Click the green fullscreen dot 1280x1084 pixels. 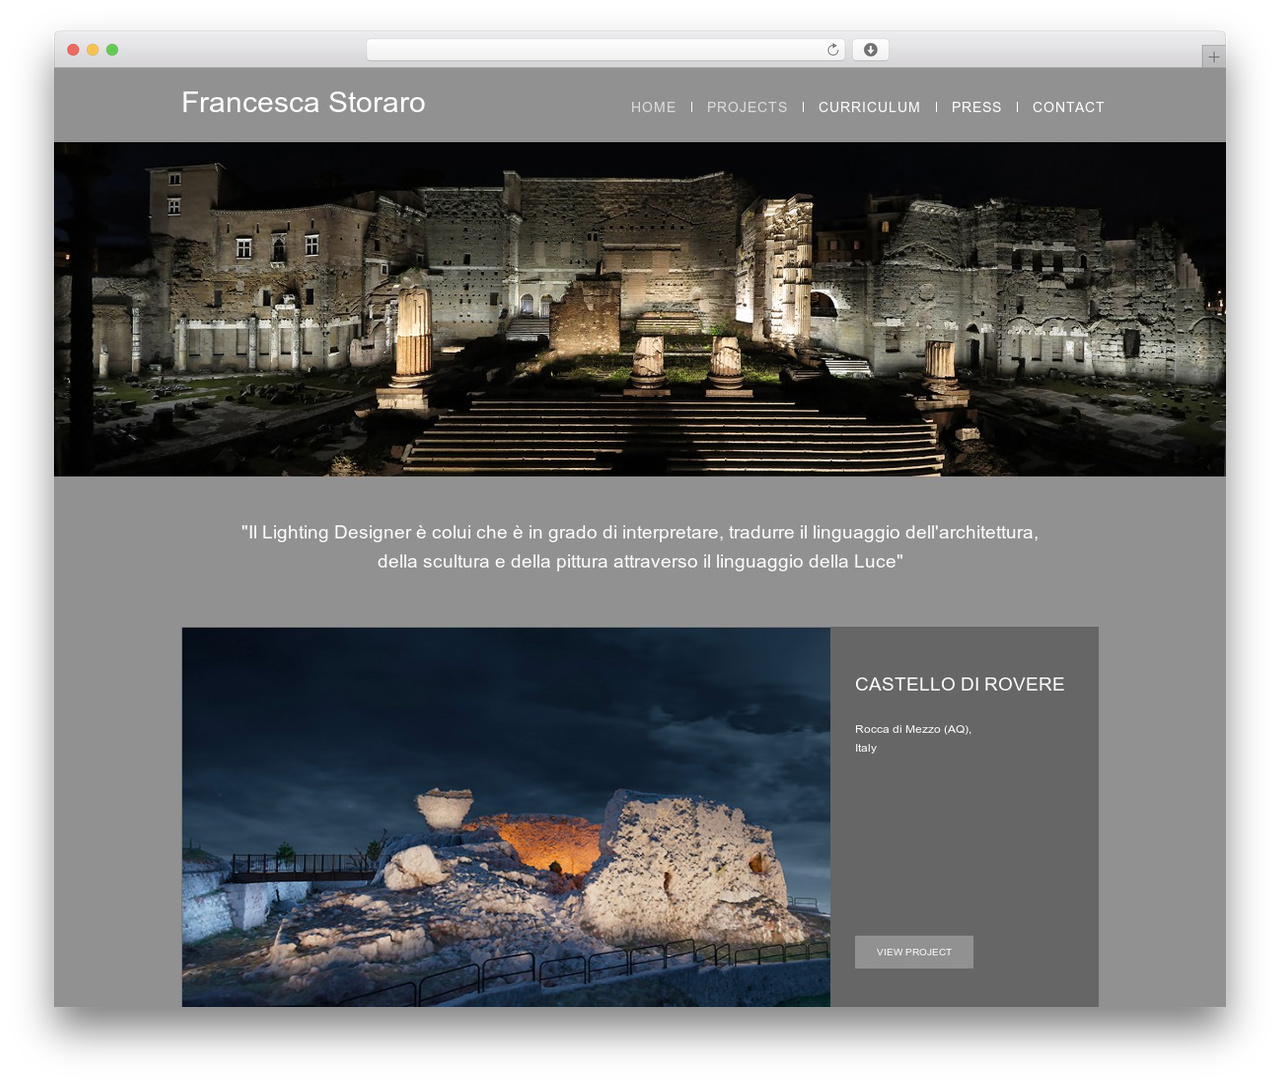[x=112, y=50]
